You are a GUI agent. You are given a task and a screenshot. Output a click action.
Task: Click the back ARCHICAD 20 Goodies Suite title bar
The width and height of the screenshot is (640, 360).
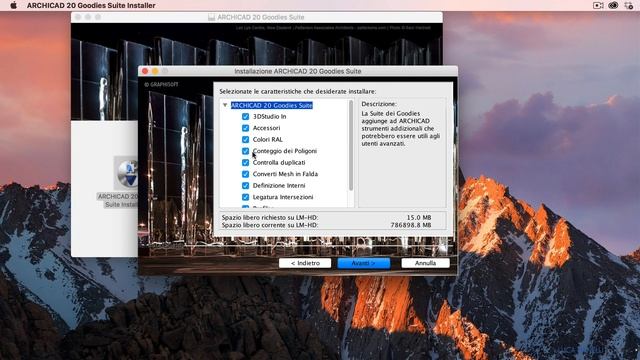pyautogui.click(x=257, y=17)
